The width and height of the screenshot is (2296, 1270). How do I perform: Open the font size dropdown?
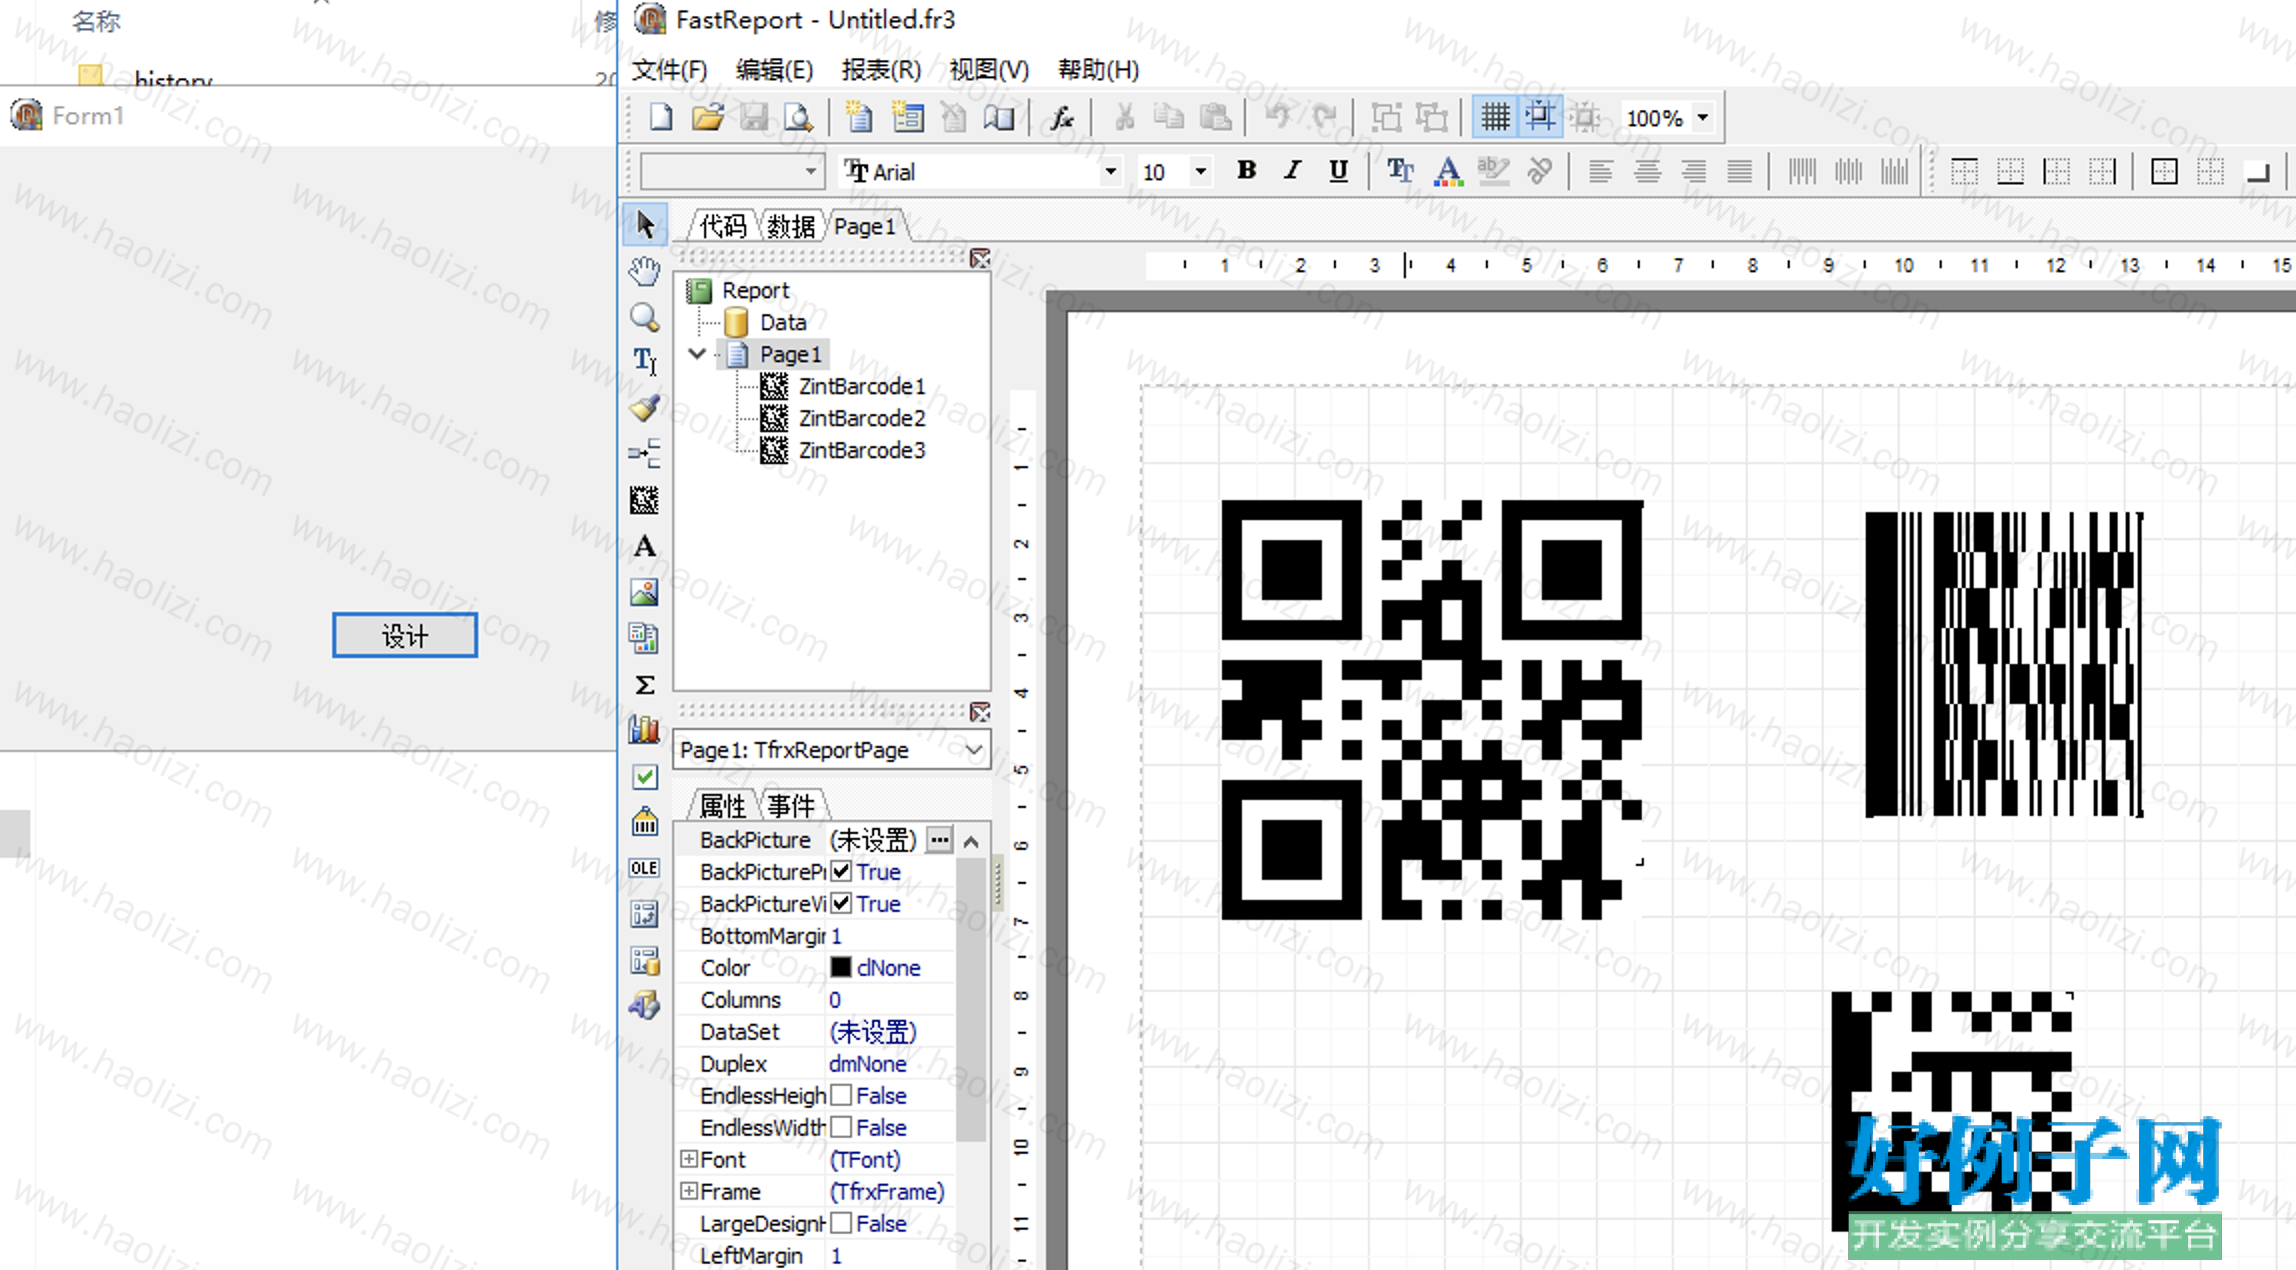click(1200, 172)
